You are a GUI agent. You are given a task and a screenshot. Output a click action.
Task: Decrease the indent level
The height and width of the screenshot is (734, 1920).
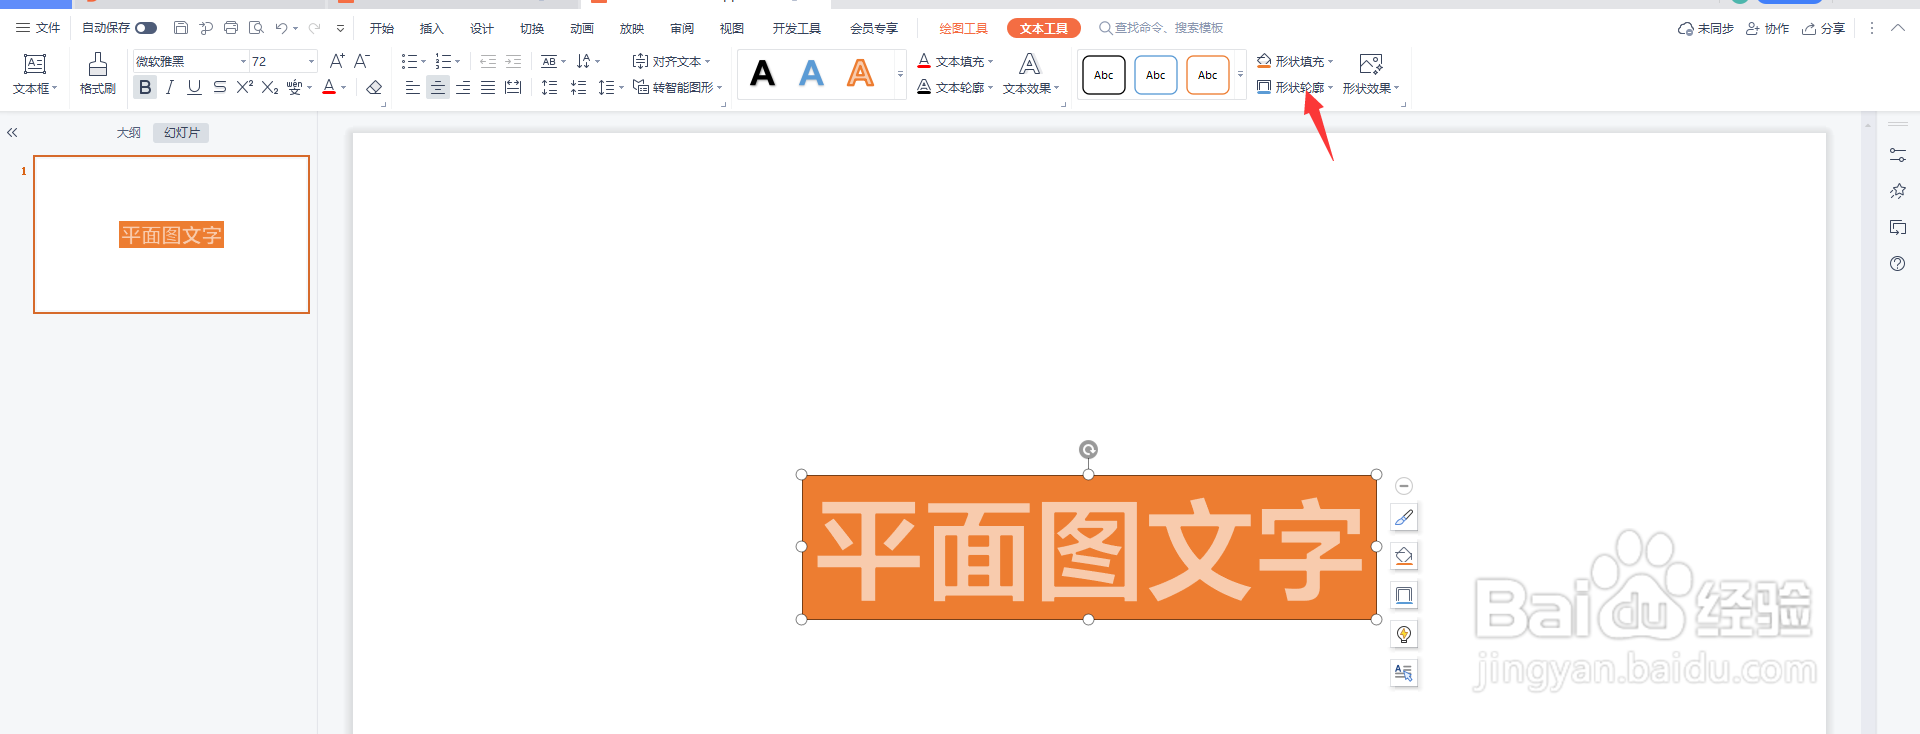(x=488, y=62)
